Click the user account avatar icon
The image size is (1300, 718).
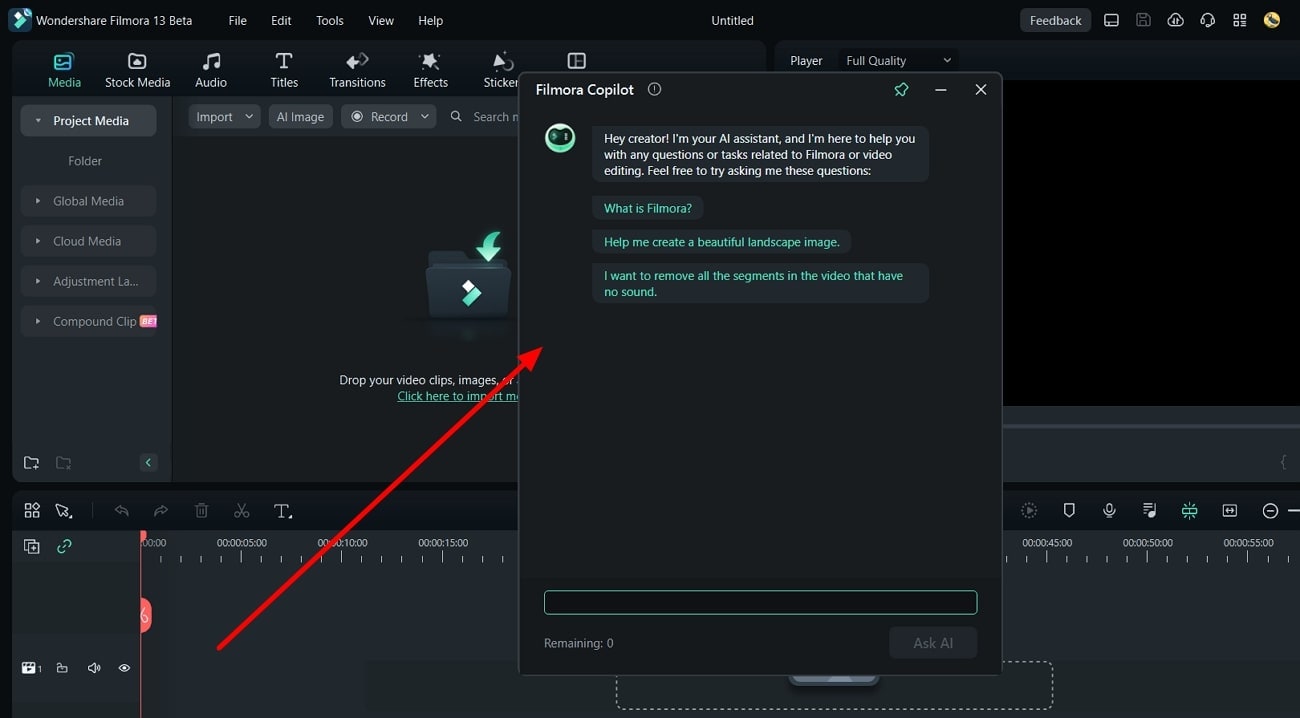1271,20
